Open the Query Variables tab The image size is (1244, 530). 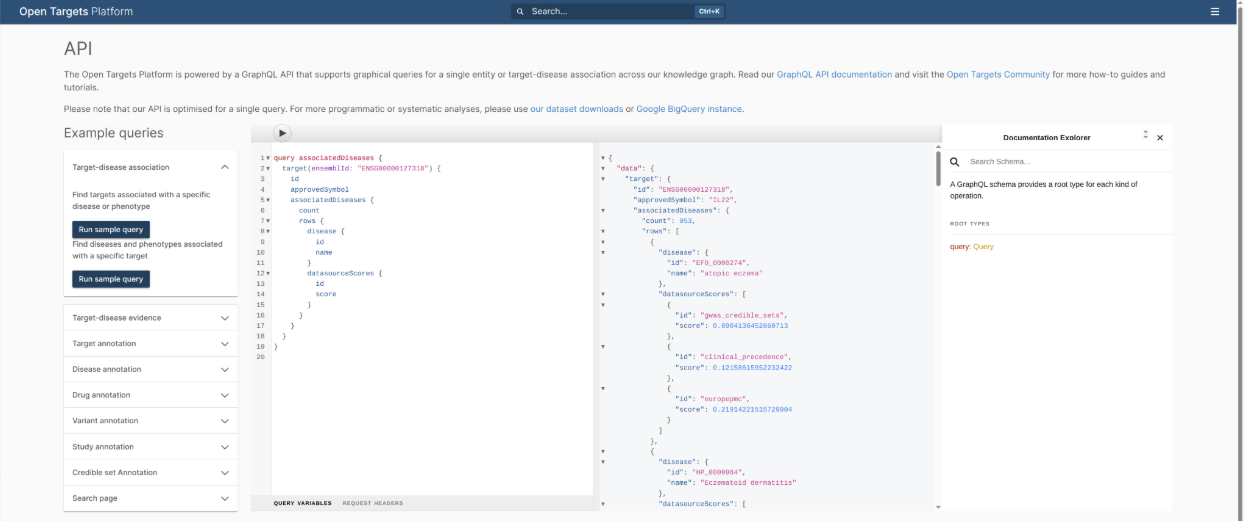click(x=303, y=503)
